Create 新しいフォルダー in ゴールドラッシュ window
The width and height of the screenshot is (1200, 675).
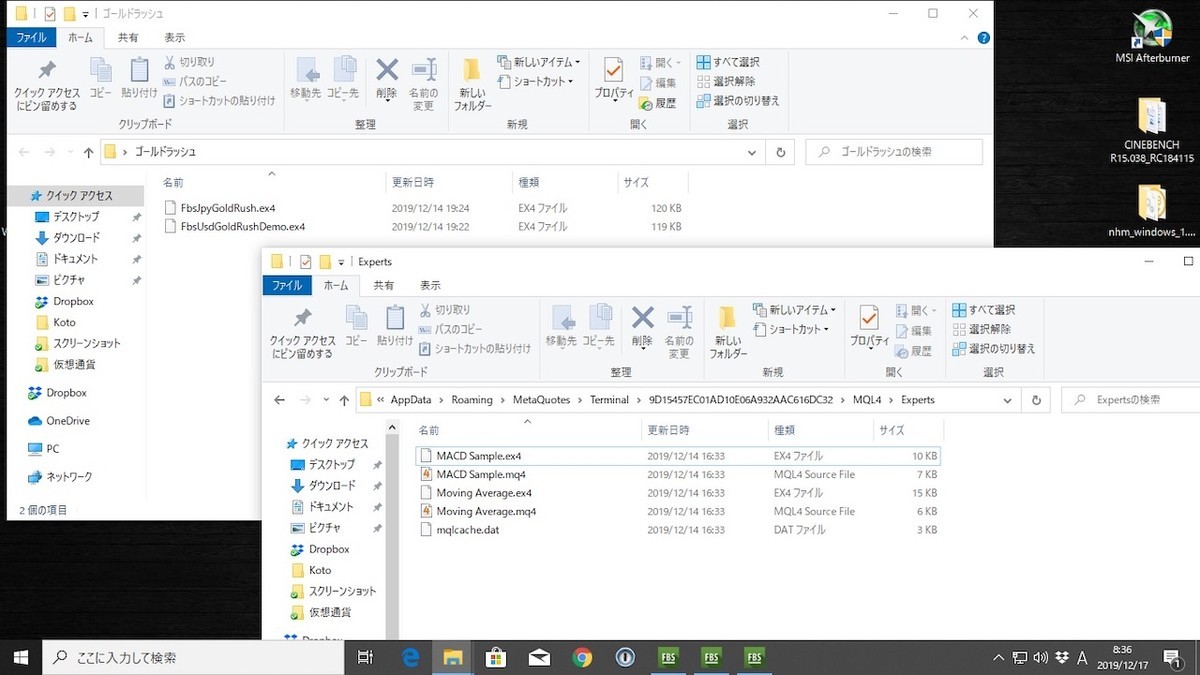point(473,84)
